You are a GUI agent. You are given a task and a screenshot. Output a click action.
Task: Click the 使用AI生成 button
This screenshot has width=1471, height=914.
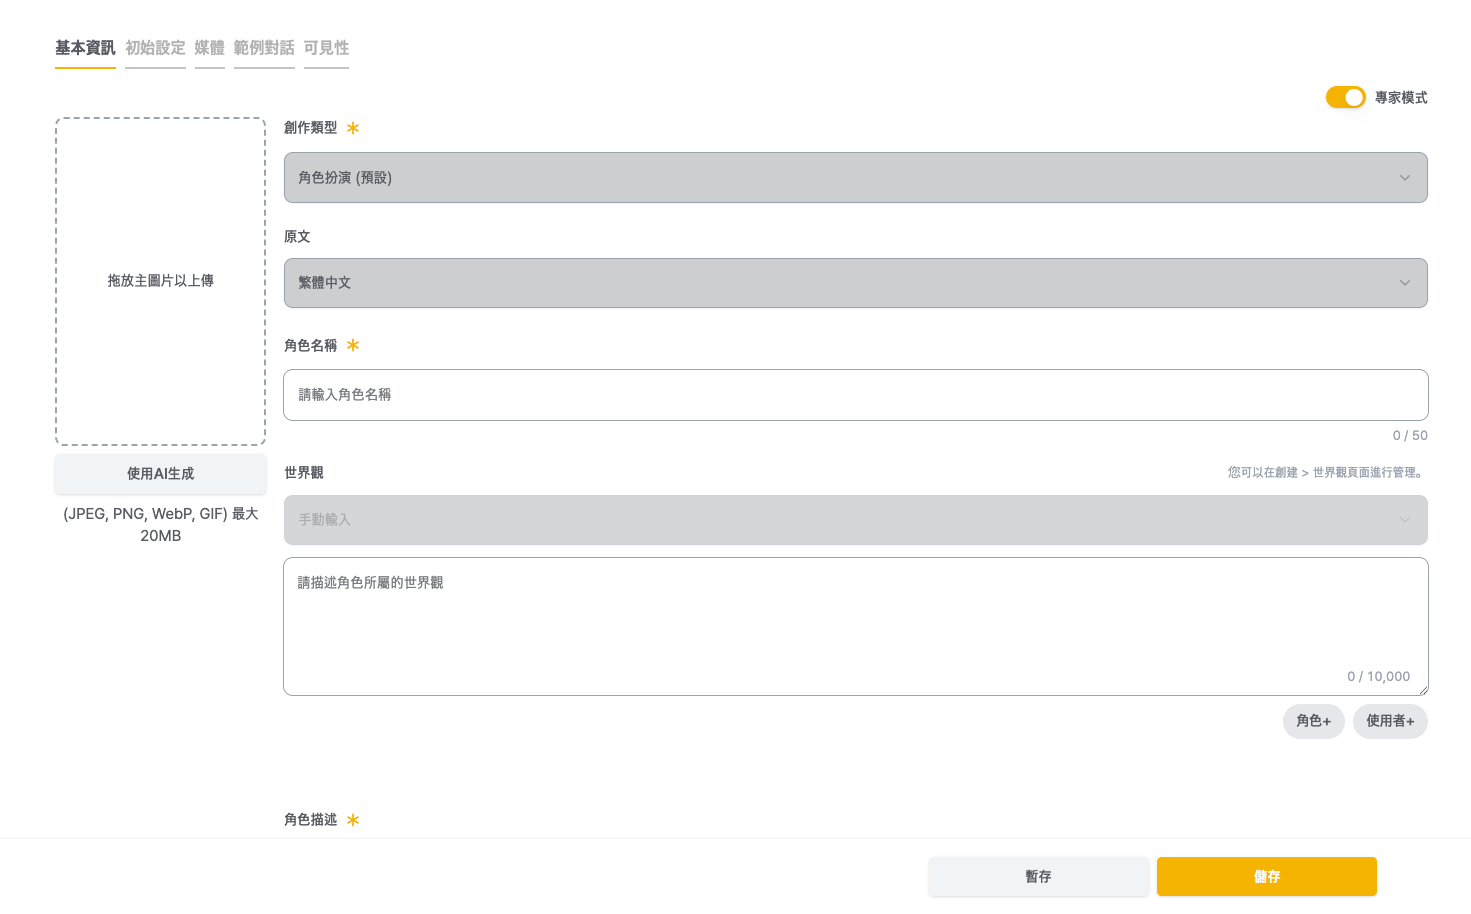click(160, 474)
